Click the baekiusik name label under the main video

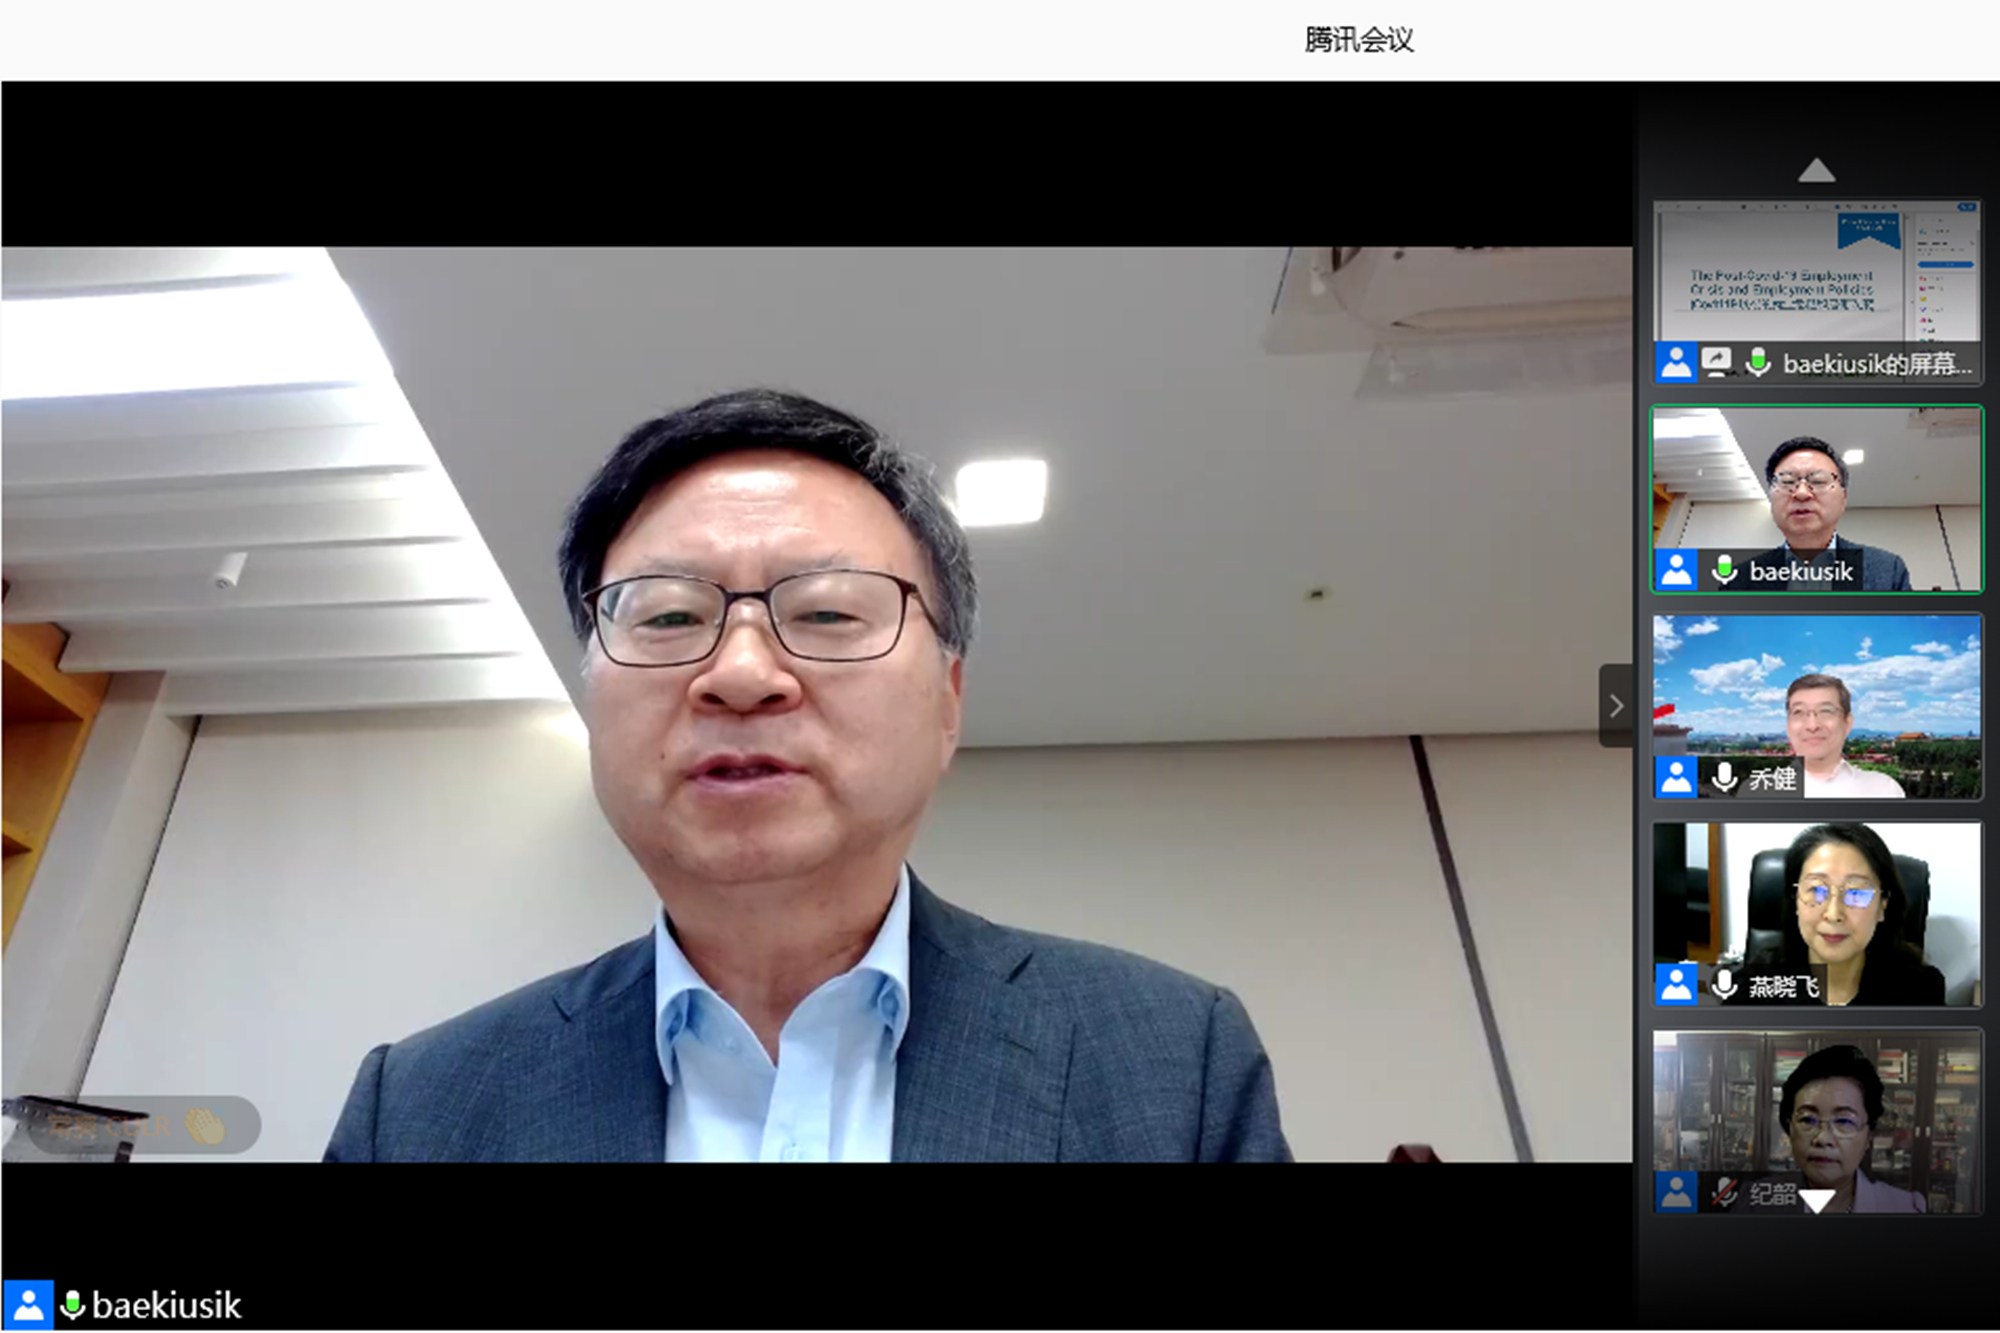[166, 1305]
